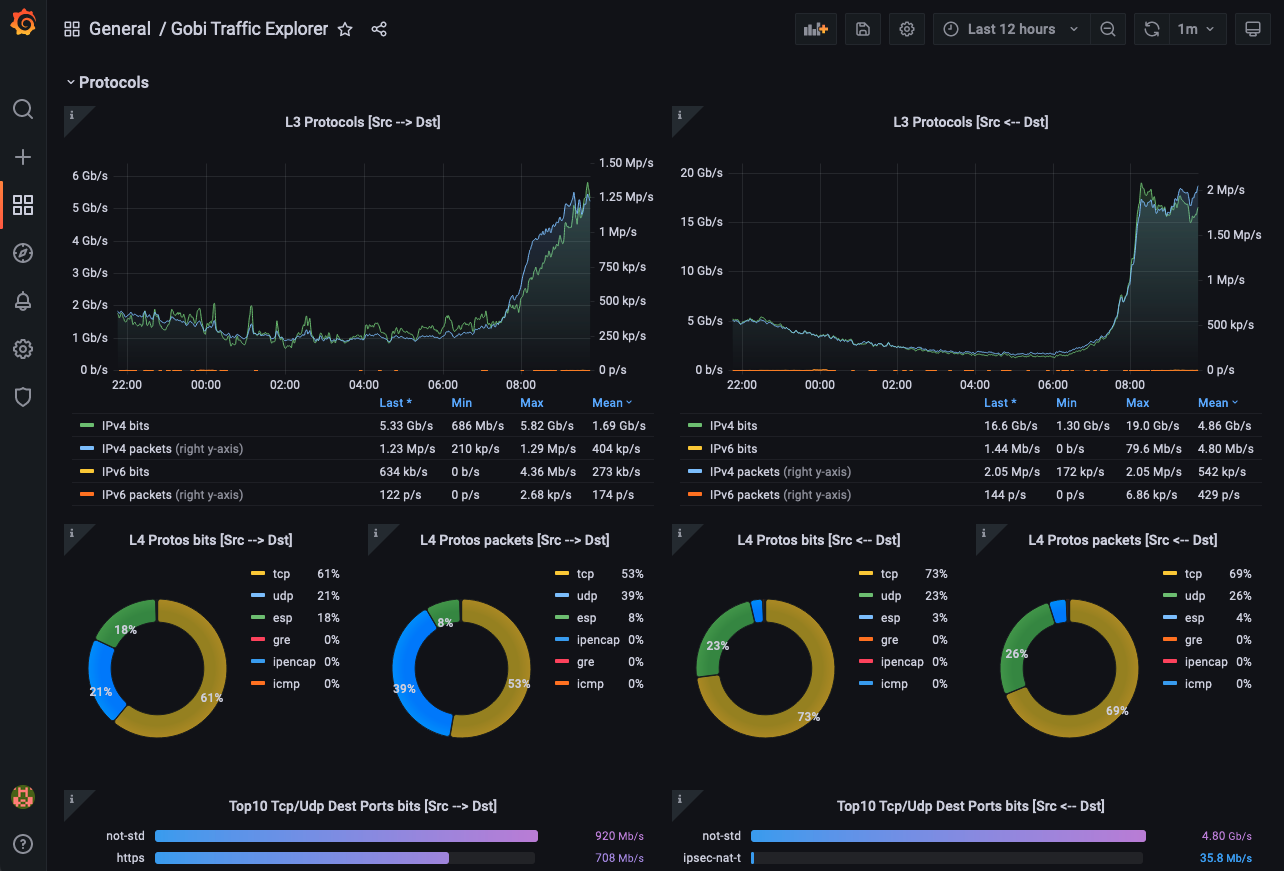Screen dimensions: 1284x871
Task: Open L4 Protos packets [Src <-- Dst] panel menu
Action: 1123,540
